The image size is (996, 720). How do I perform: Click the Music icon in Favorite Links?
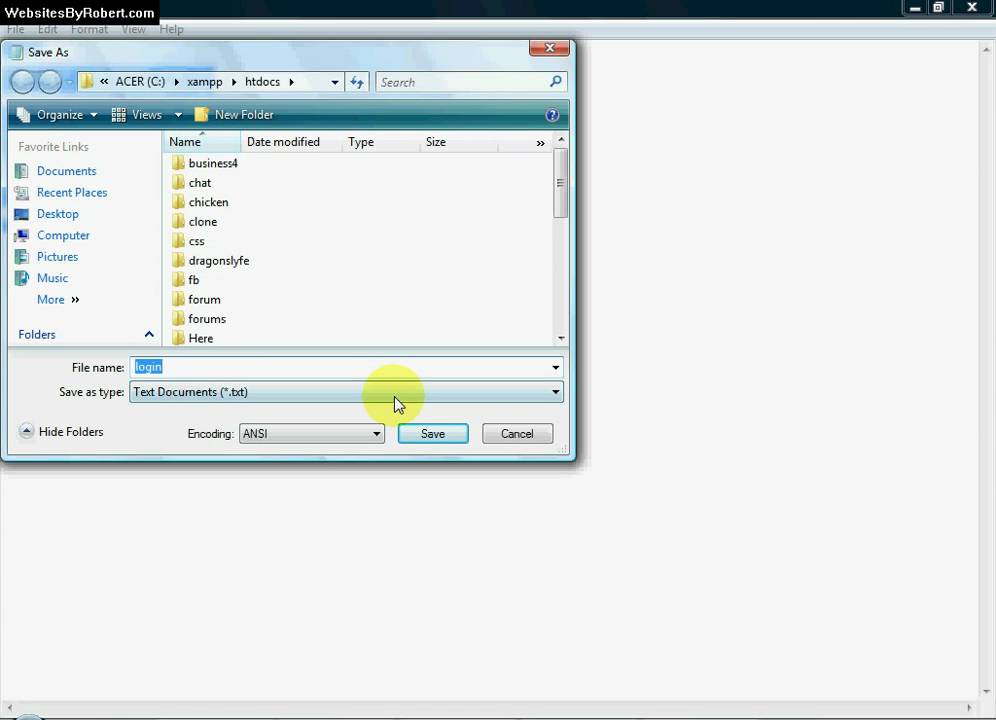point(22,278)
